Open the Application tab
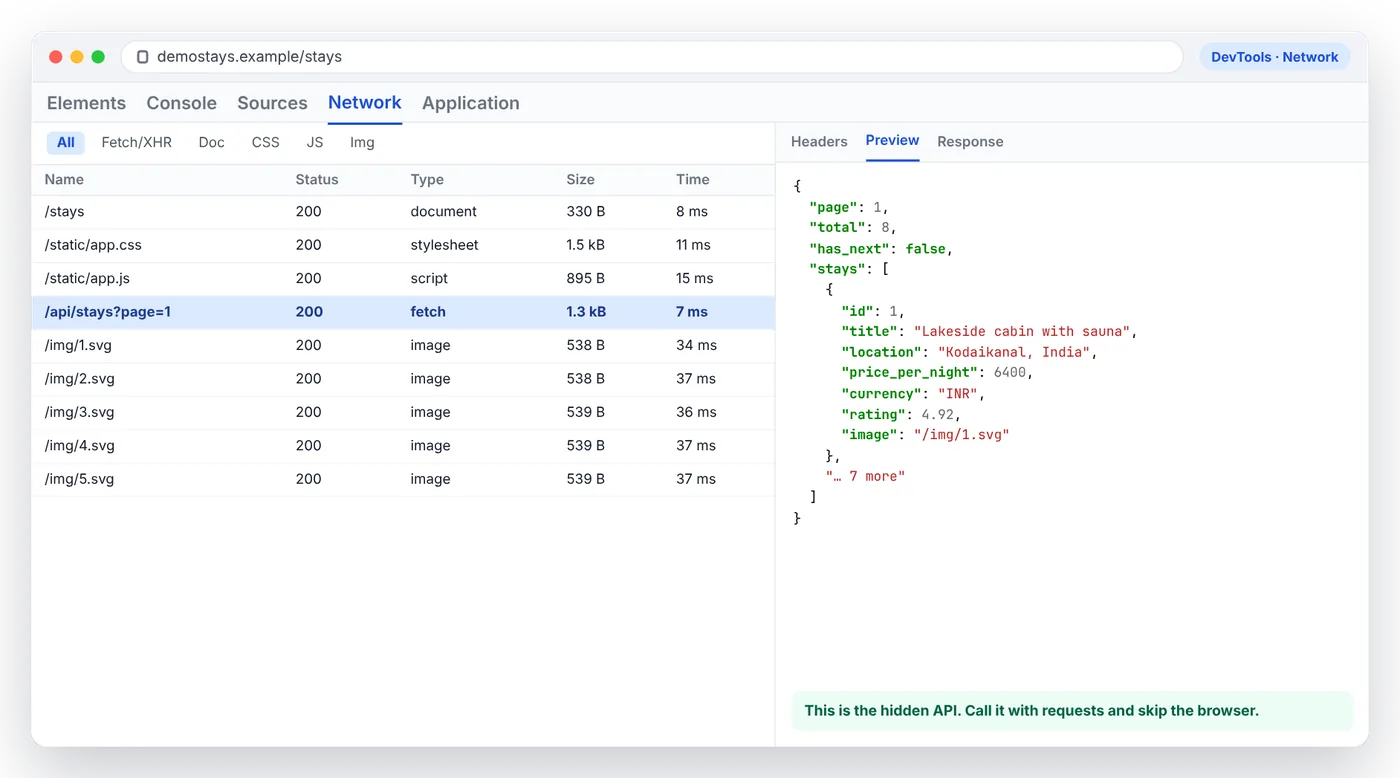 pyautogui.click(x=471, y=103)
